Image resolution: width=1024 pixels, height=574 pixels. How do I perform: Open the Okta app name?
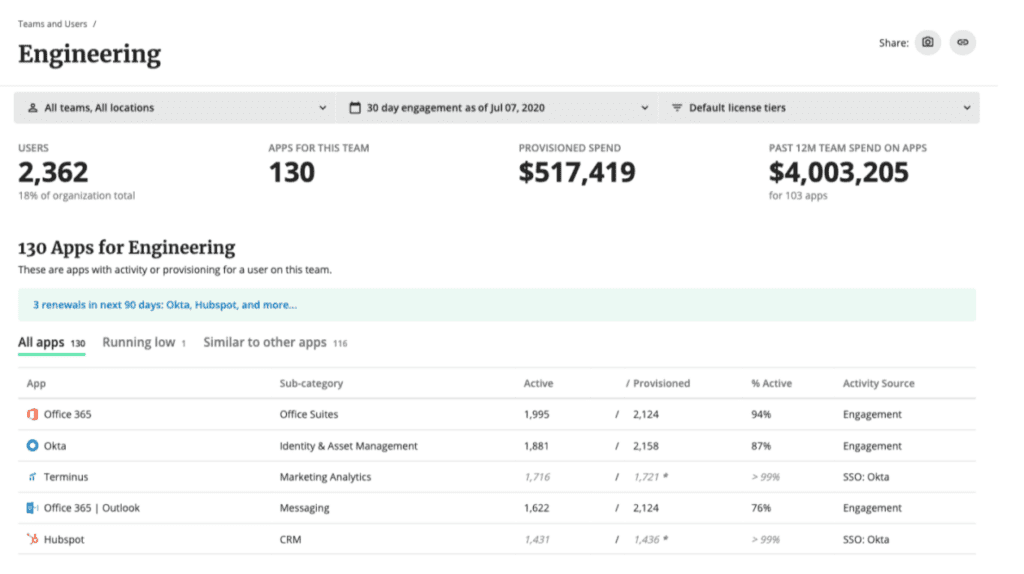55,446
